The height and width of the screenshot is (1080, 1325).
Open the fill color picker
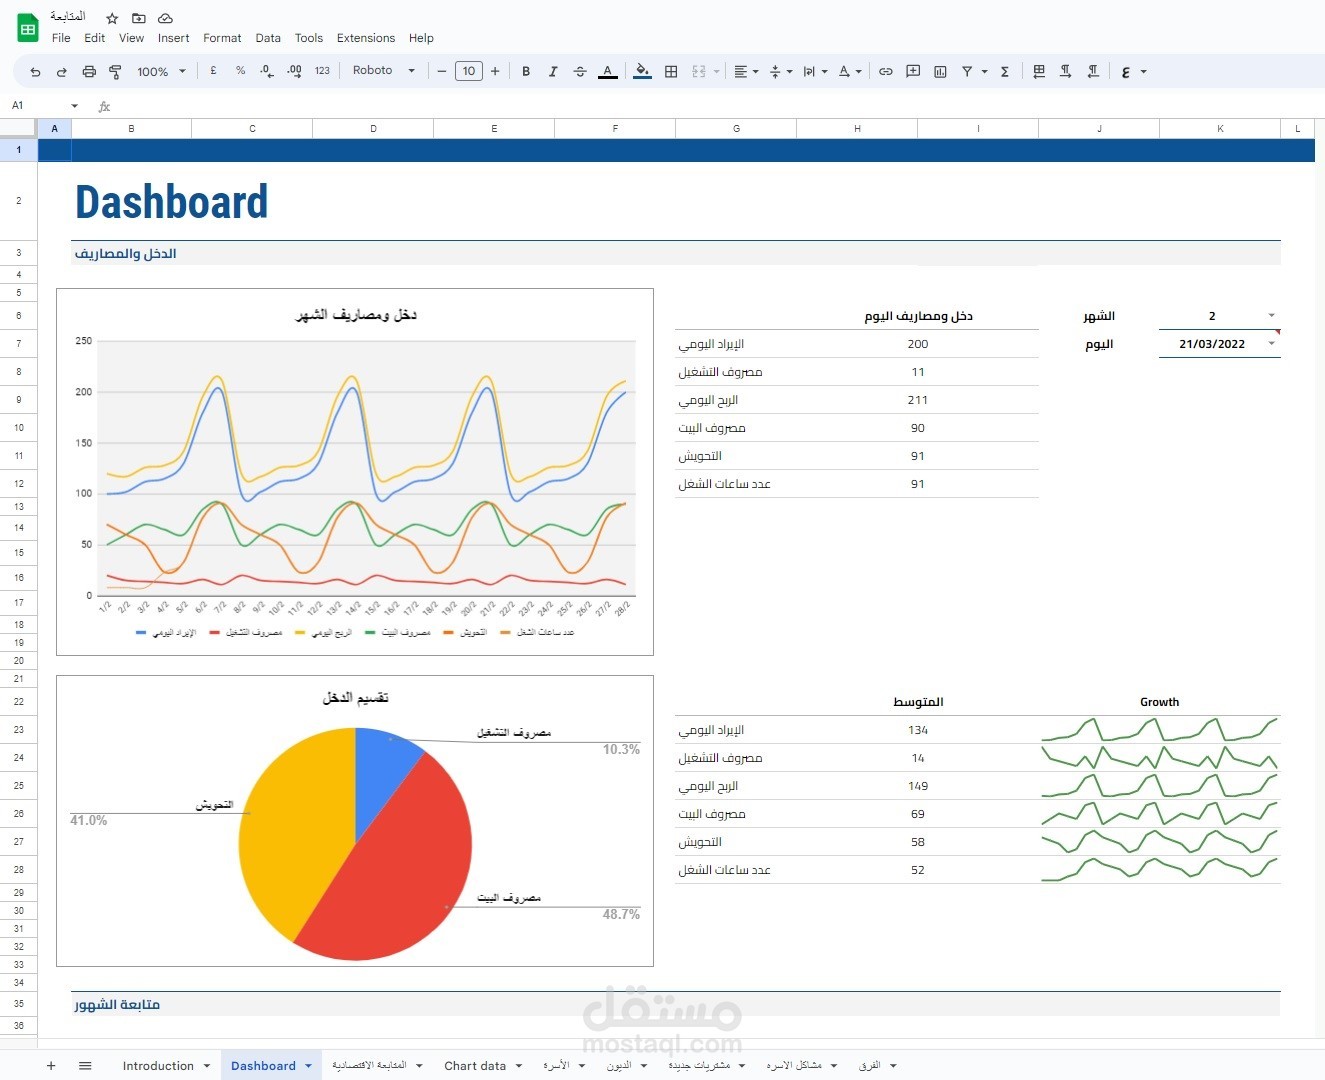pyautogui.click(x=642, y=72)
